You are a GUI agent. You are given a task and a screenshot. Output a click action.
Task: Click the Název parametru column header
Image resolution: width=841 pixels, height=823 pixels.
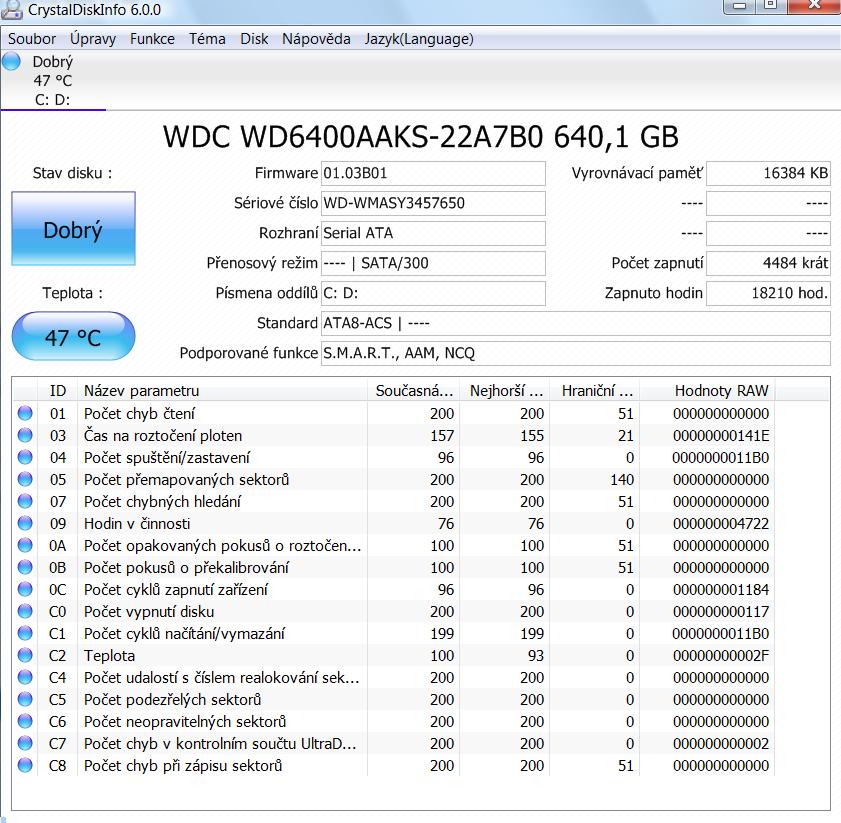point(141,390)
